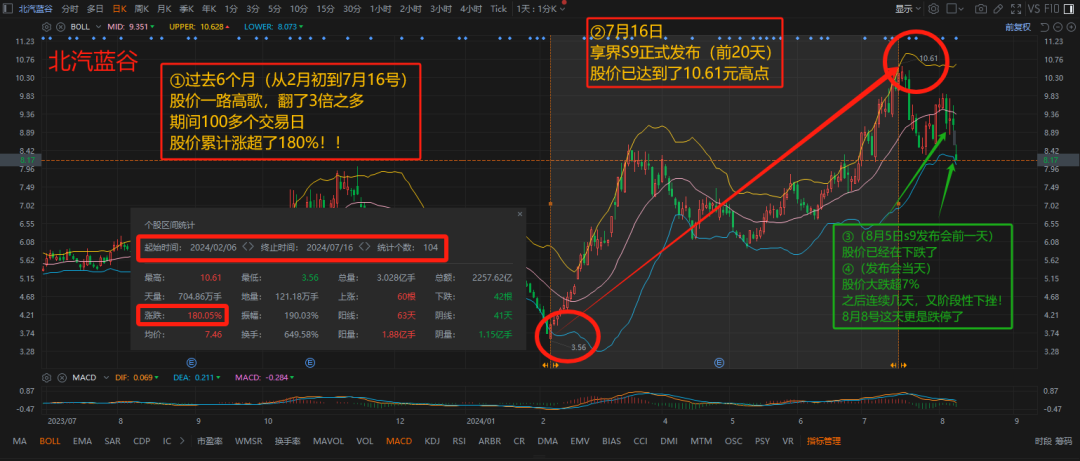Image resolution: width=1080 pixels, height=461 pixels.
Task: Open MACD indicator settings gear
Action: [48, 378]
